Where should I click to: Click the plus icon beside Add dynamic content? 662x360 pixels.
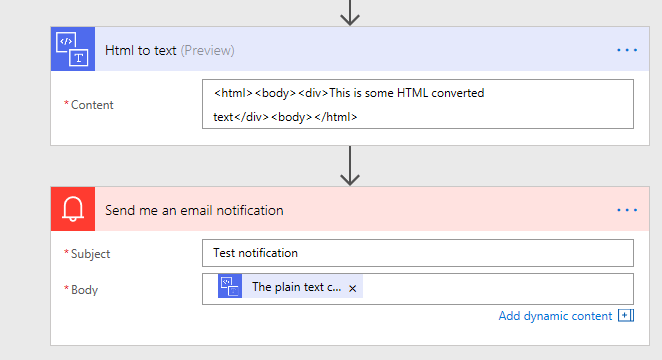point(626,315)
